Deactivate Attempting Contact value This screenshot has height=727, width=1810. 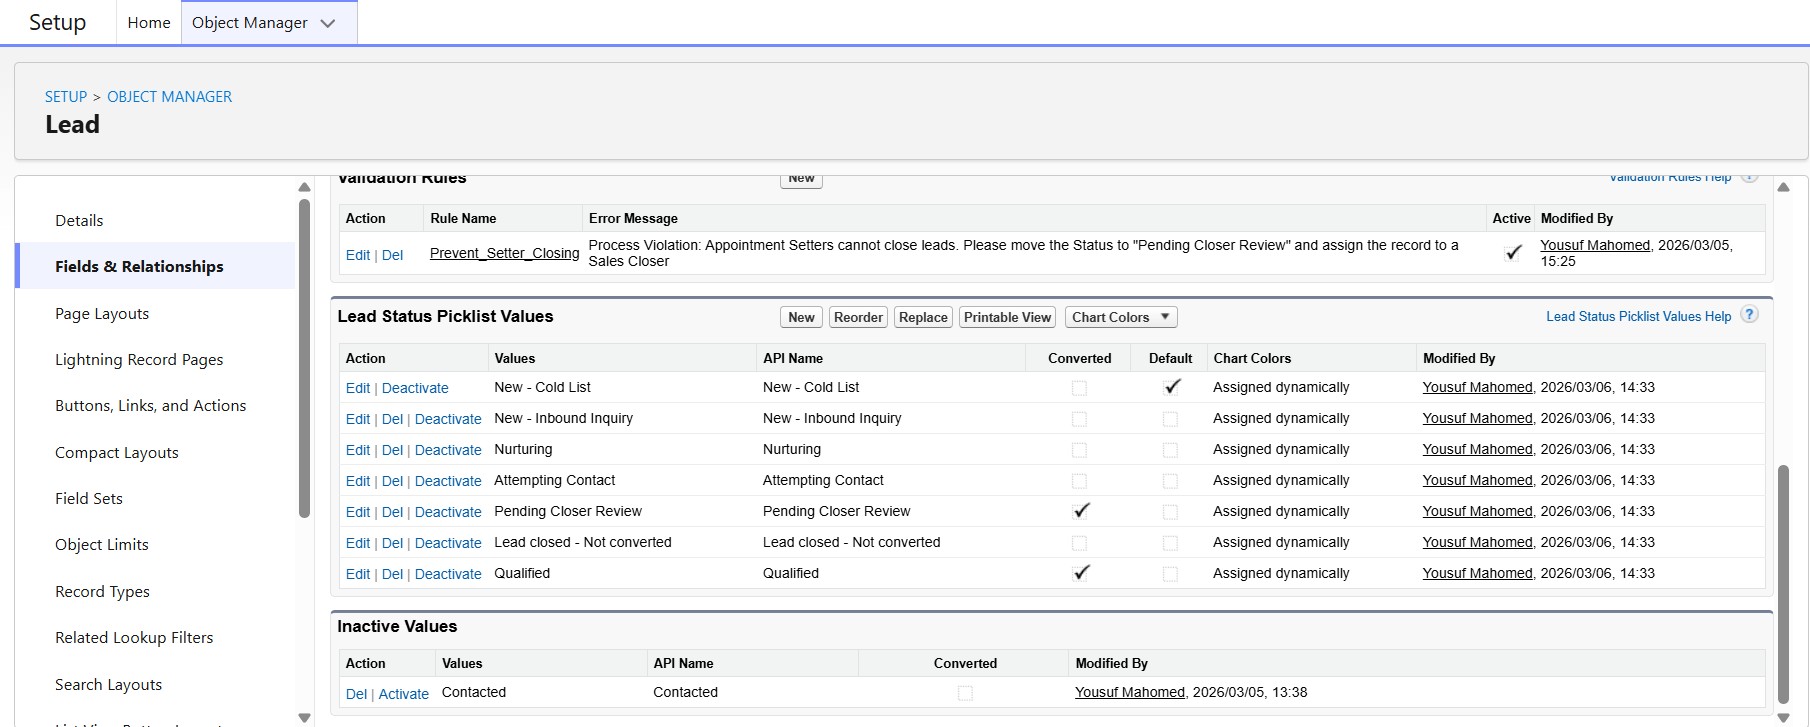(x=448, y=481)
